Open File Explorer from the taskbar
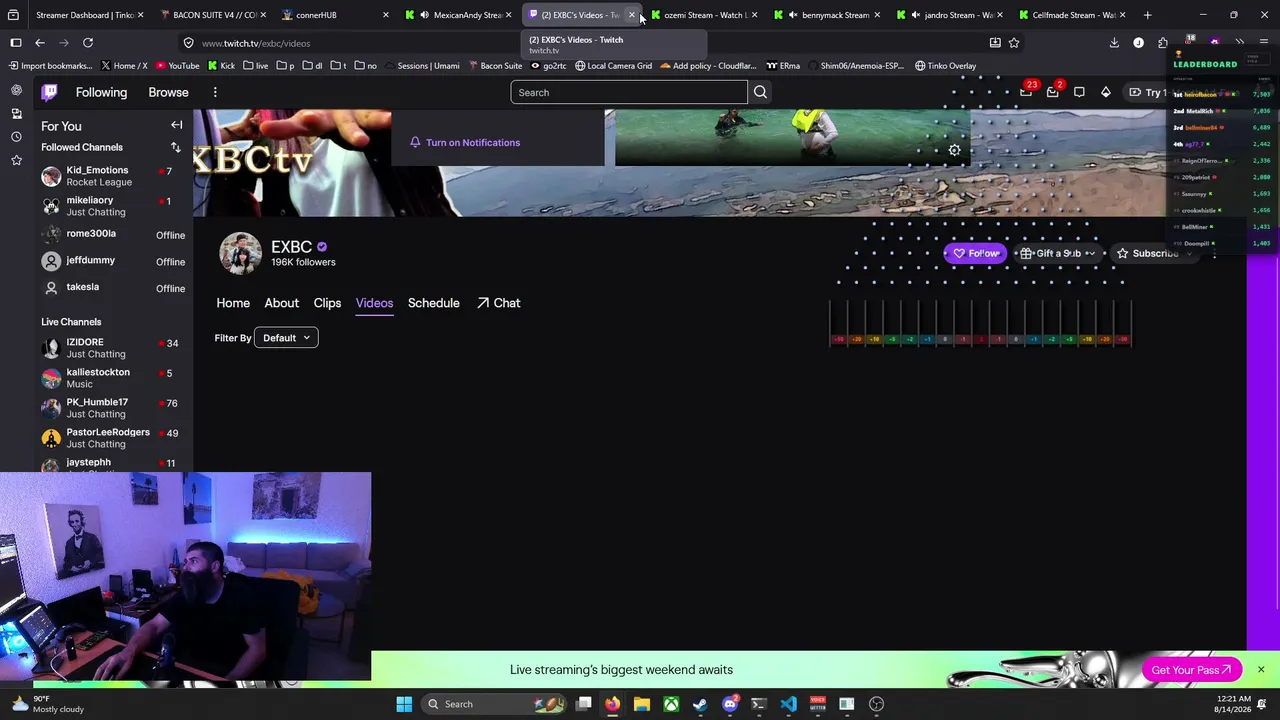The image size is (1280, 720). [x=642, y=704]
